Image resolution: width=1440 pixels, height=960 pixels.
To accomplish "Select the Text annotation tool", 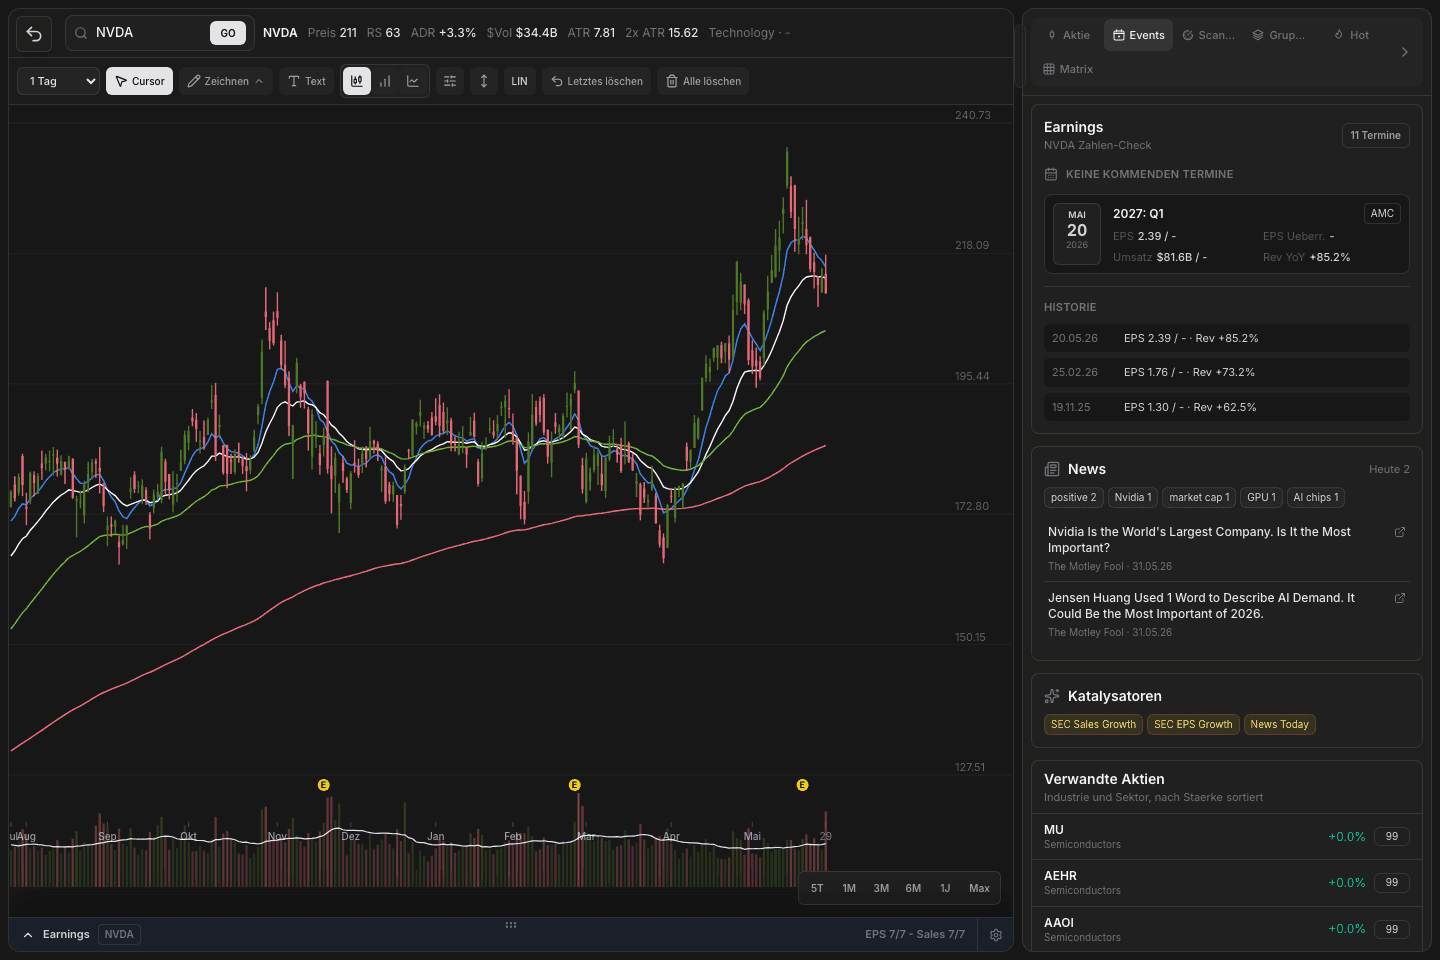I will pos(307,81).
